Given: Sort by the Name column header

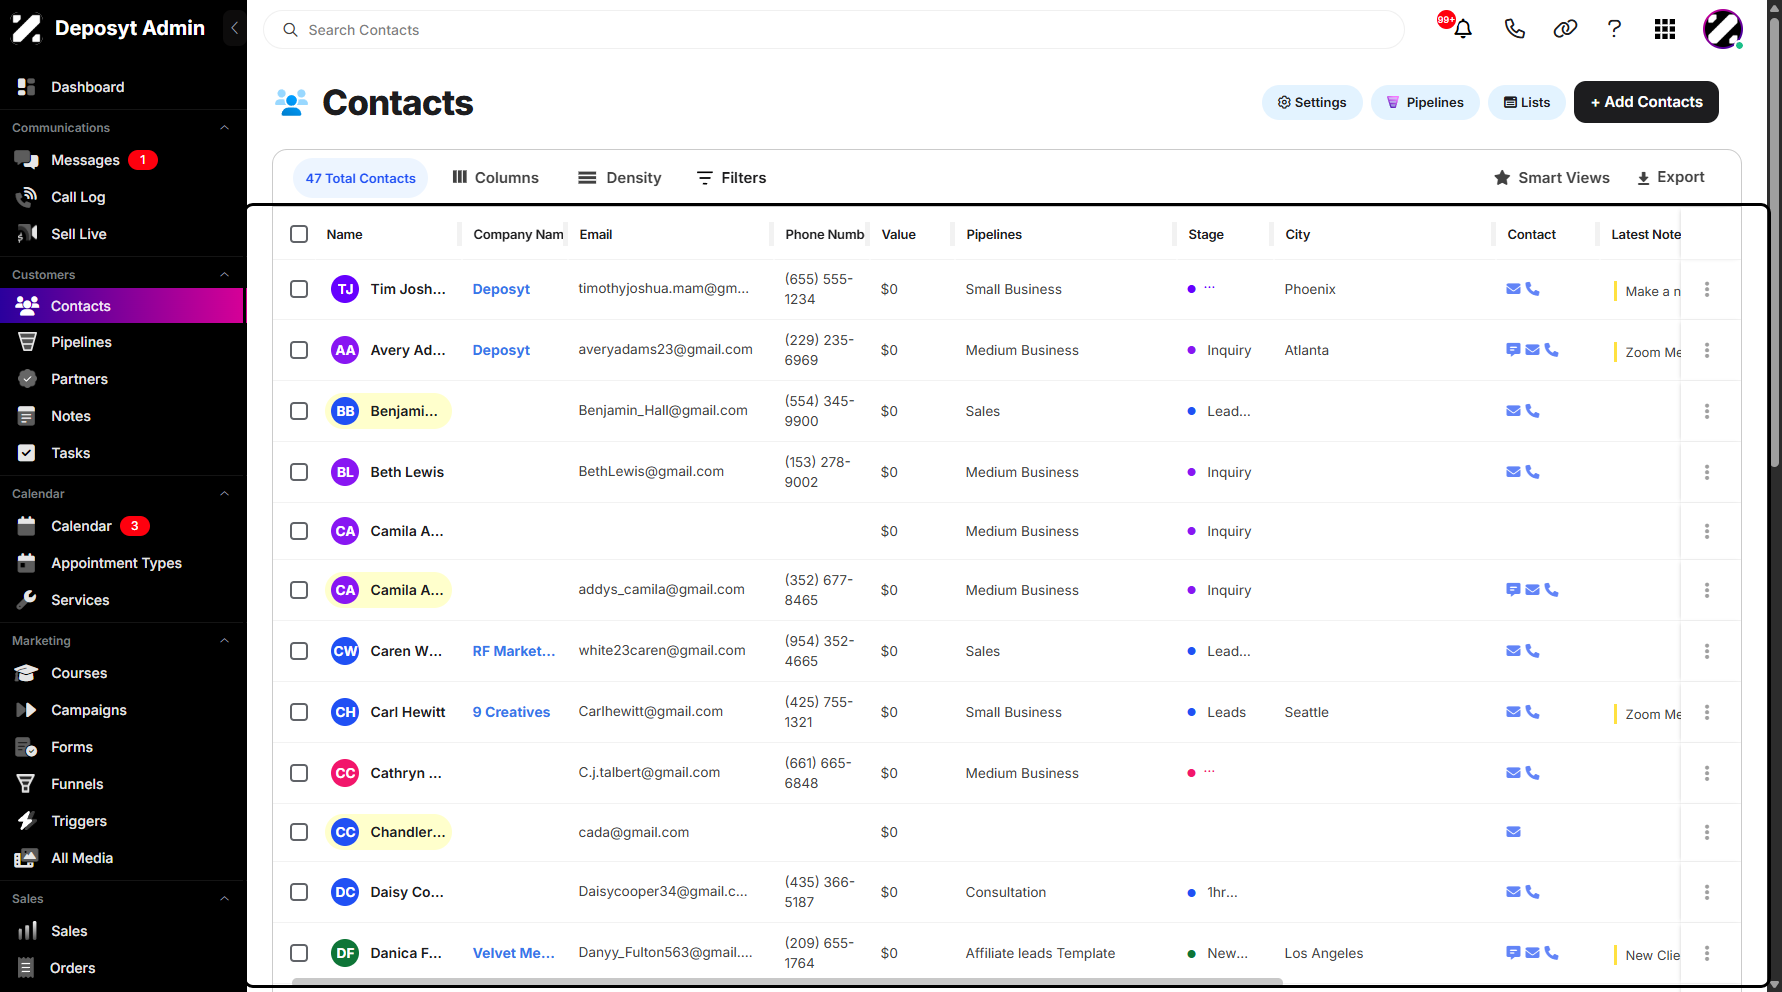Looking at the screenshot, I should click(x=344, y=234).
